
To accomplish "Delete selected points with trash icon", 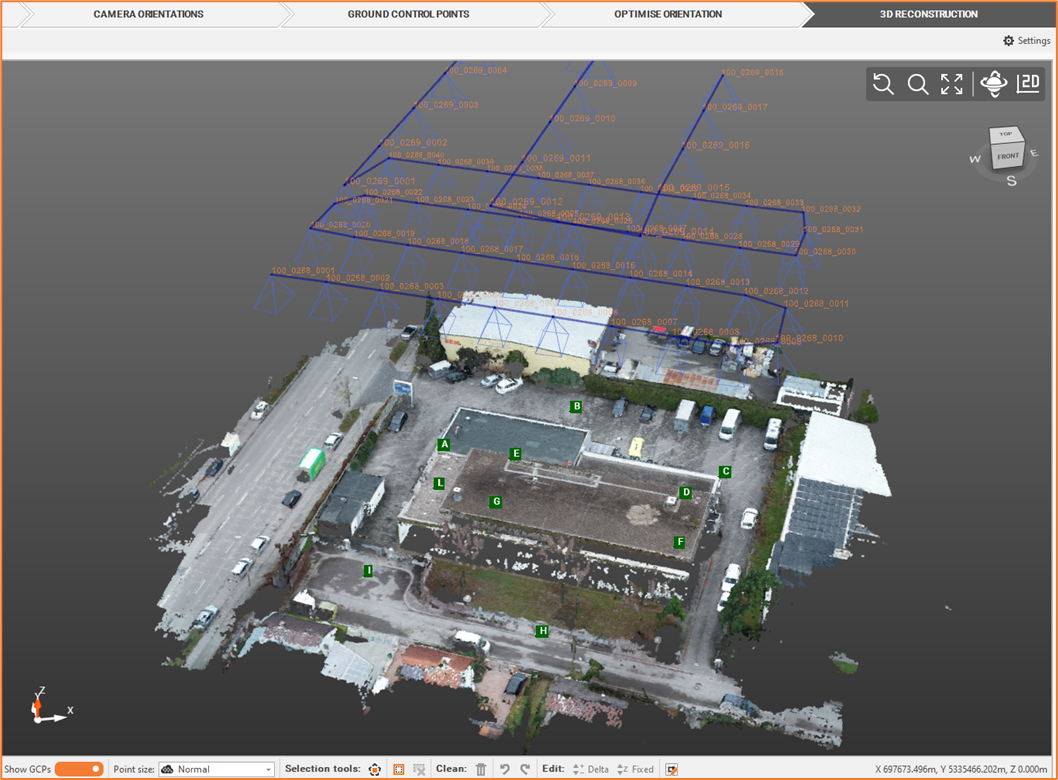I will [x=481, y=769].
